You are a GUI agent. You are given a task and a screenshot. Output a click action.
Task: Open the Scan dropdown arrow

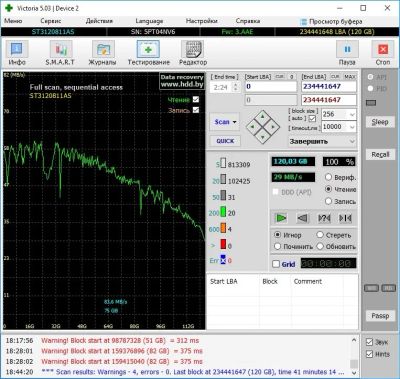pos(235,122)
